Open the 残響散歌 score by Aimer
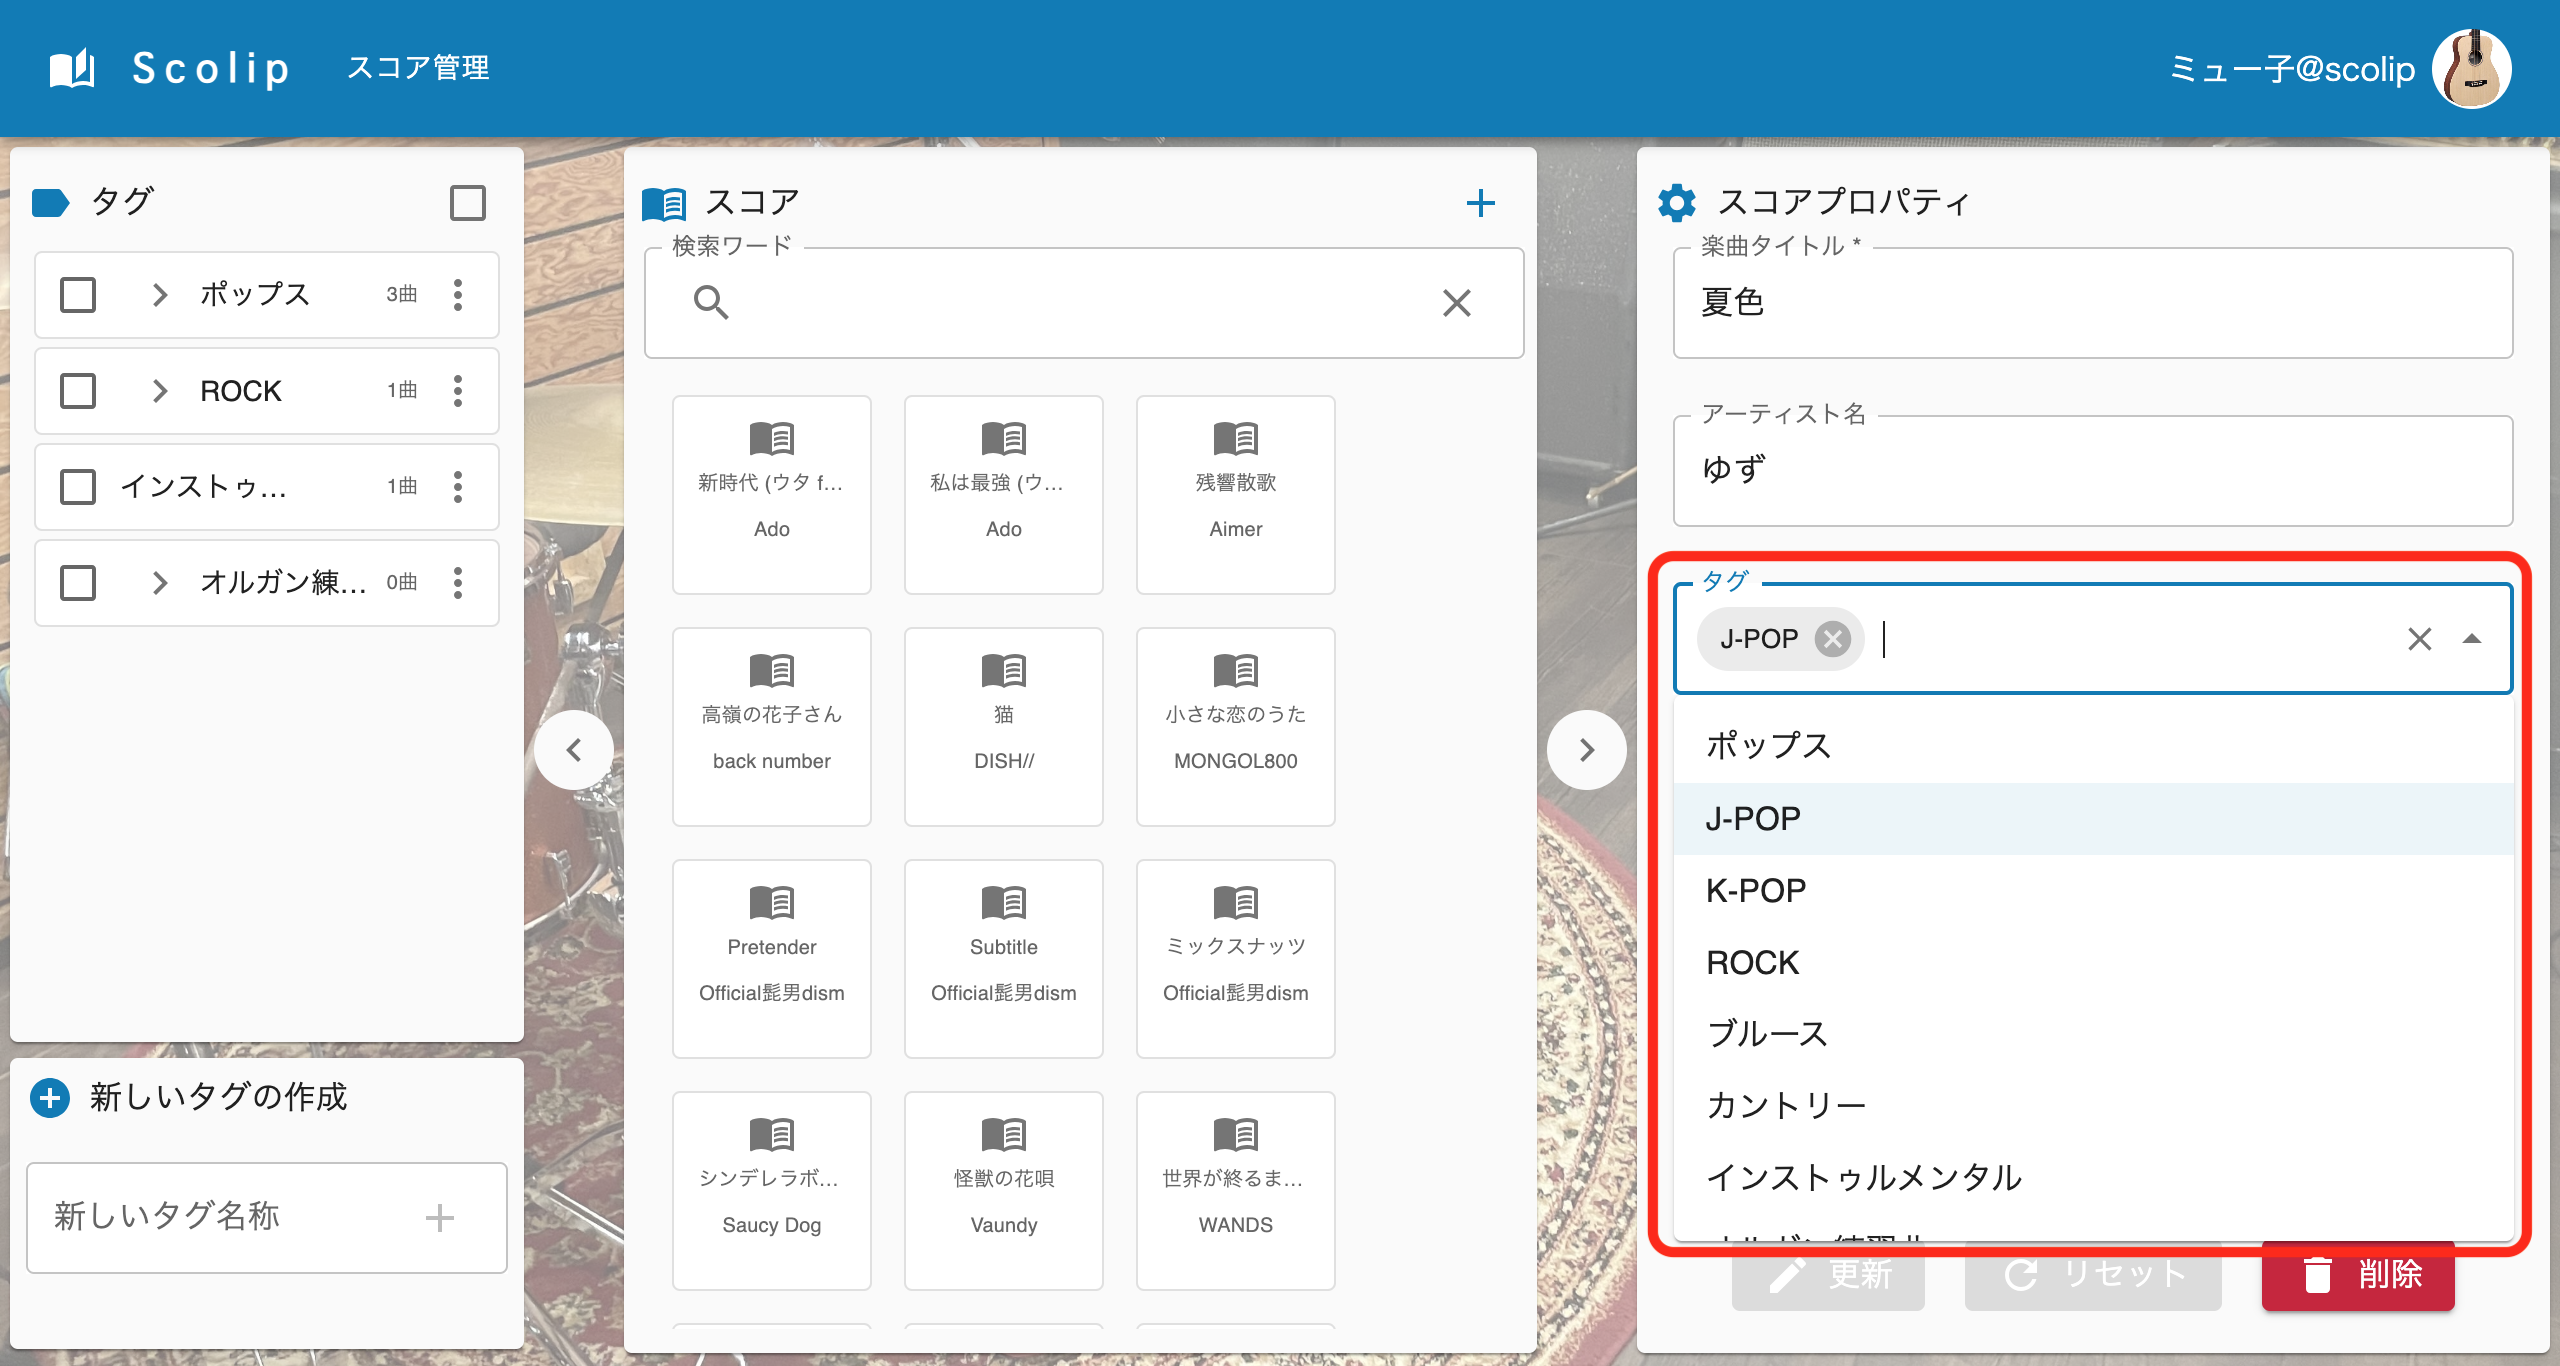Viewport: 2560px width, 1366px height. [1235, 494]
